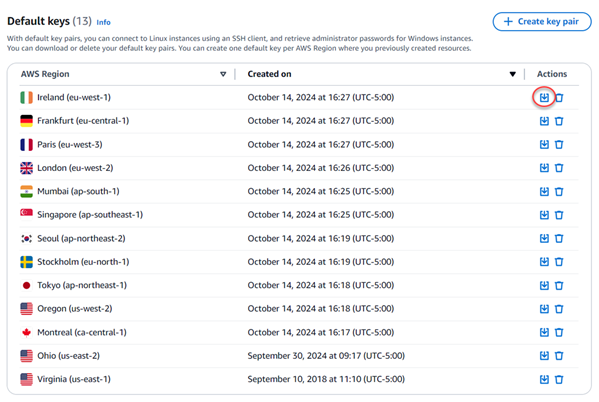
Task: Delete the Montreal (ca-central-1) key
Action: pos(559,332)
